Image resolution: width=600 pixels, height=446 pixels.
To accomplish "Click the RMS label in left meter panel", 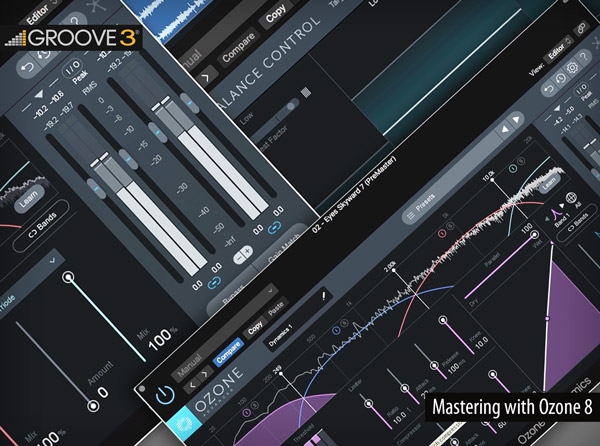I will (x=90, y=88).
